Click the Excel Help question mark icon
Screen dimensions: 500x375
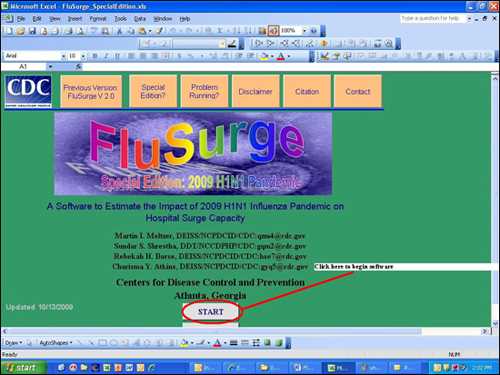314,31
